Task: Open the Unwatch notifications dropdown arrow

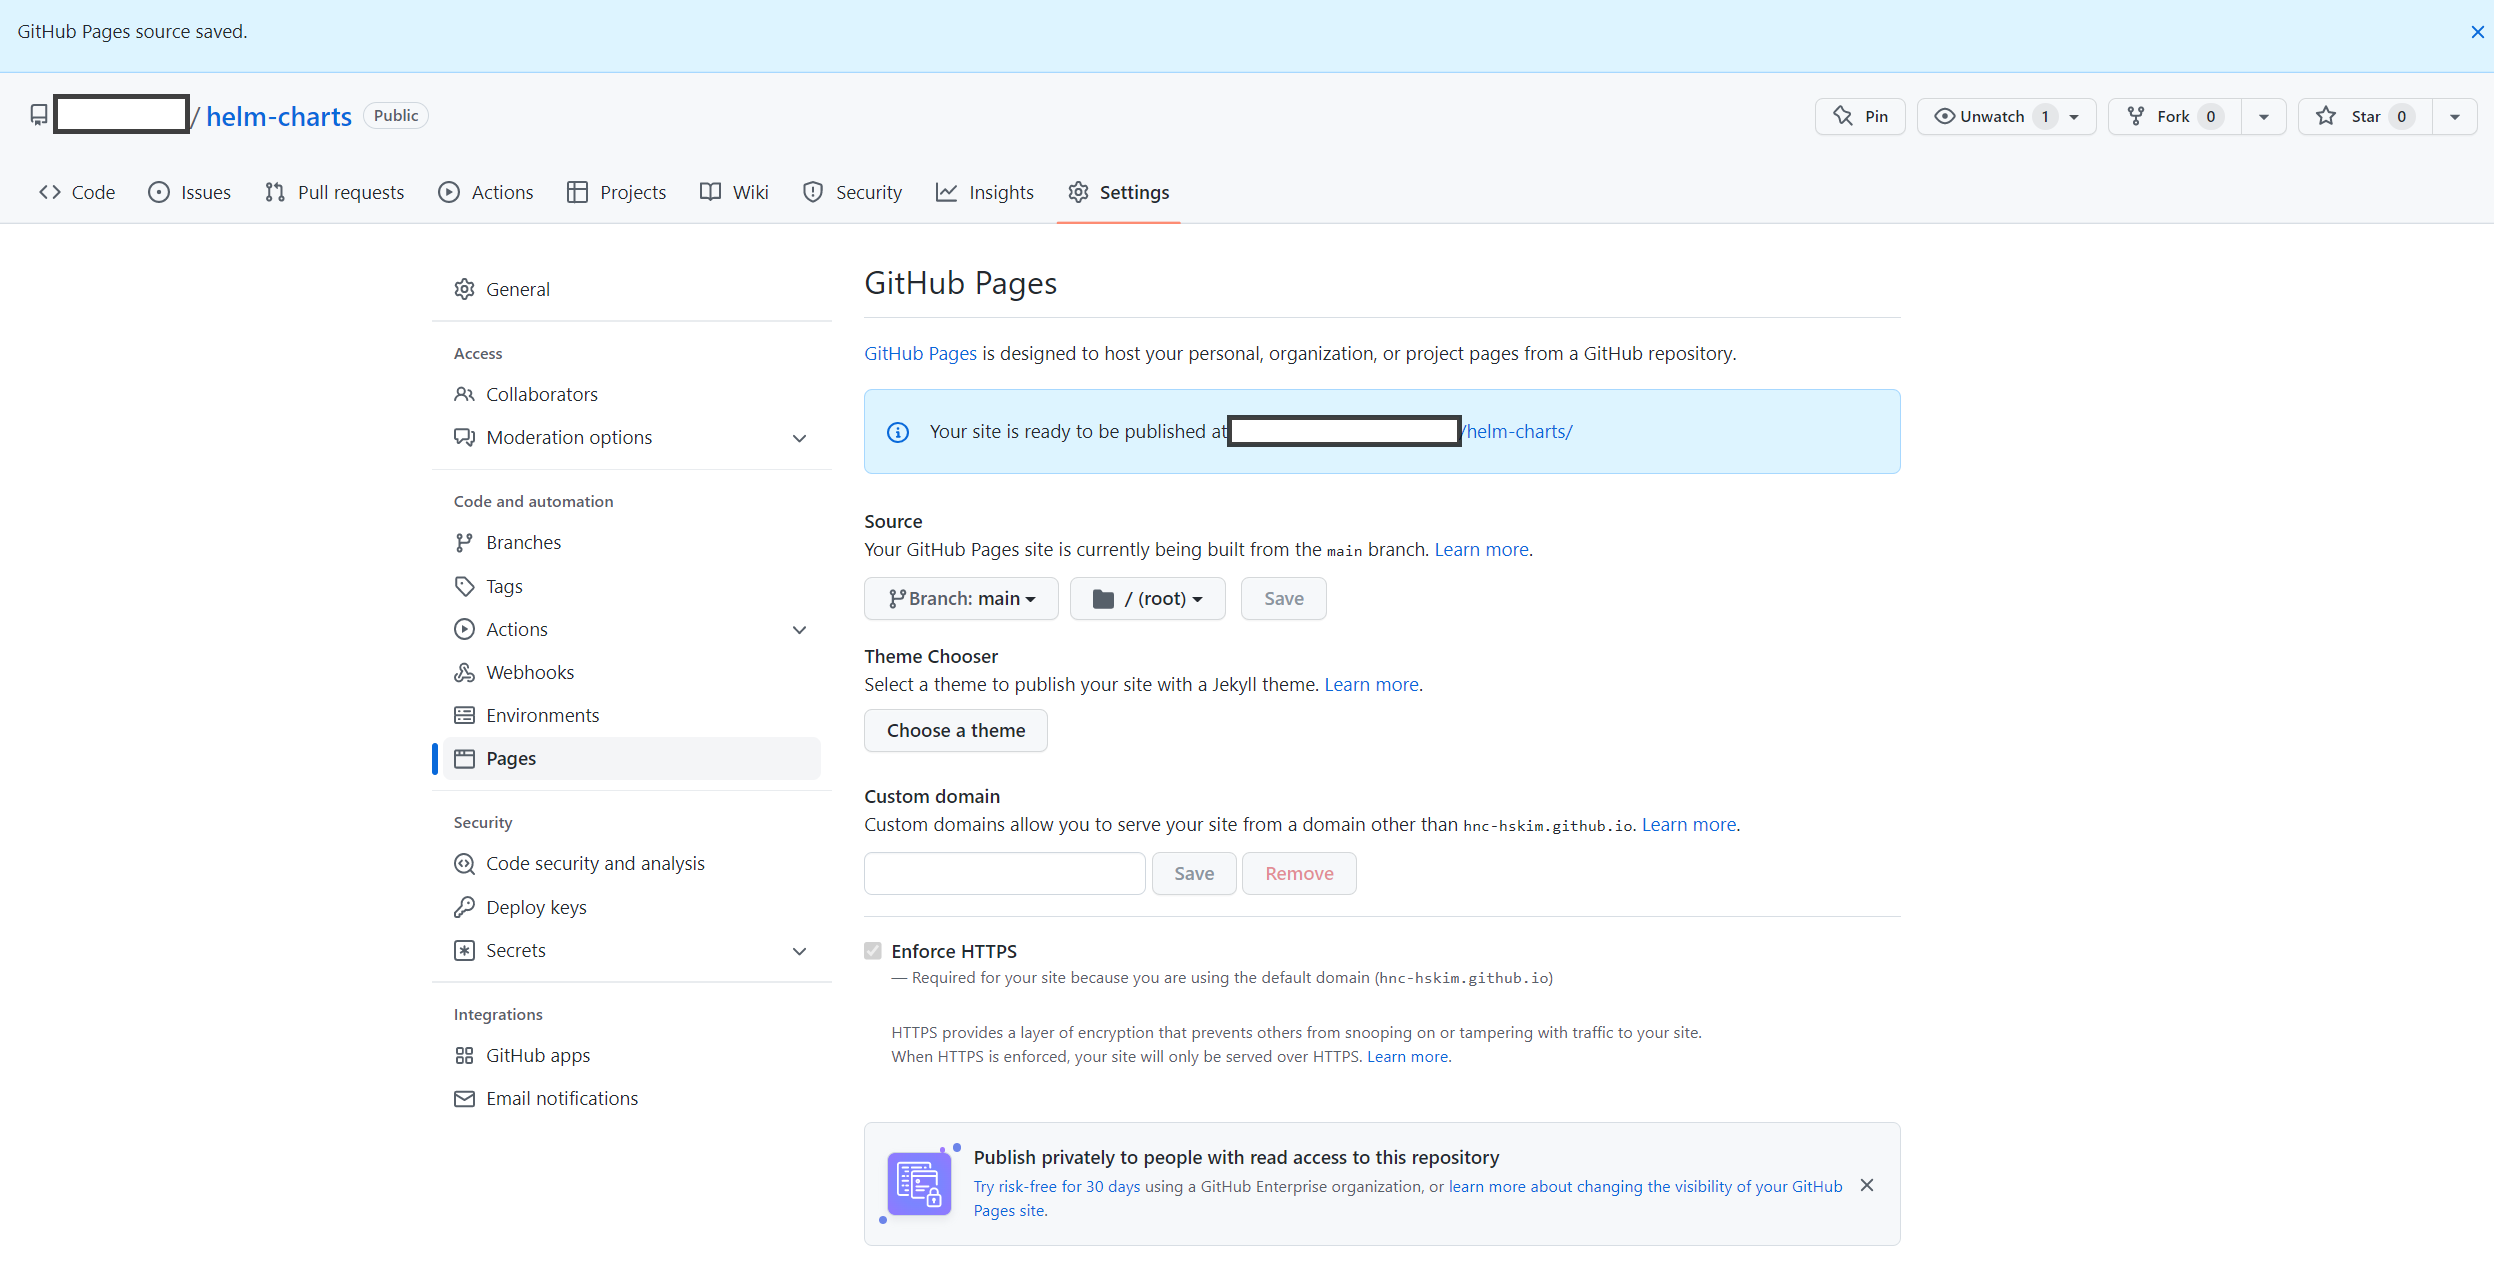Action: click(2075, 117)
